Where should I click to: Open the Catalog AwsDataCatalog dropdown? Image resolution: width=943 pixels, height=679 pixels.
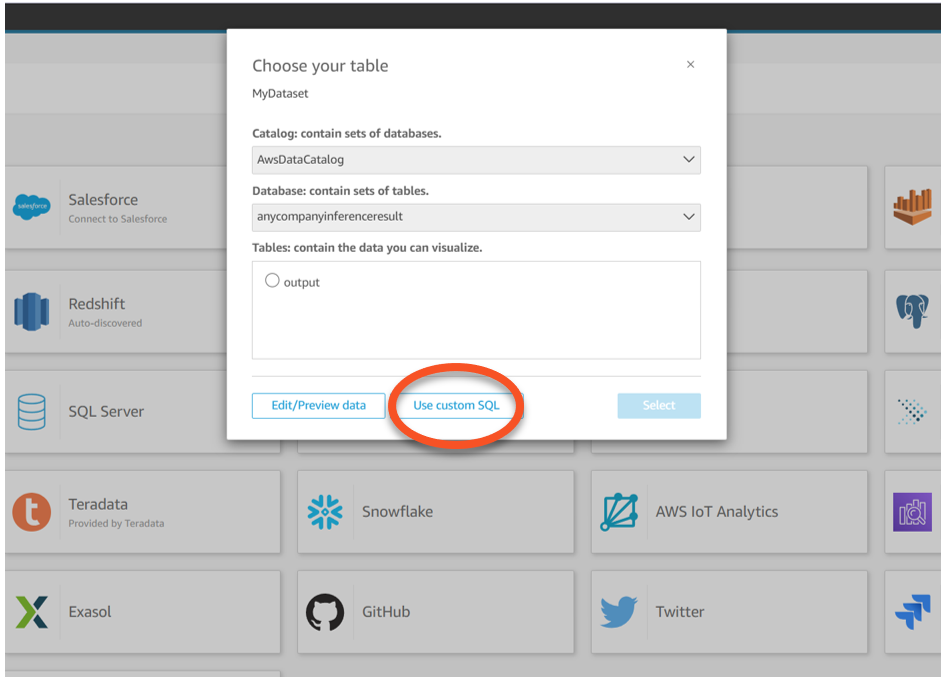pos(476,160)
